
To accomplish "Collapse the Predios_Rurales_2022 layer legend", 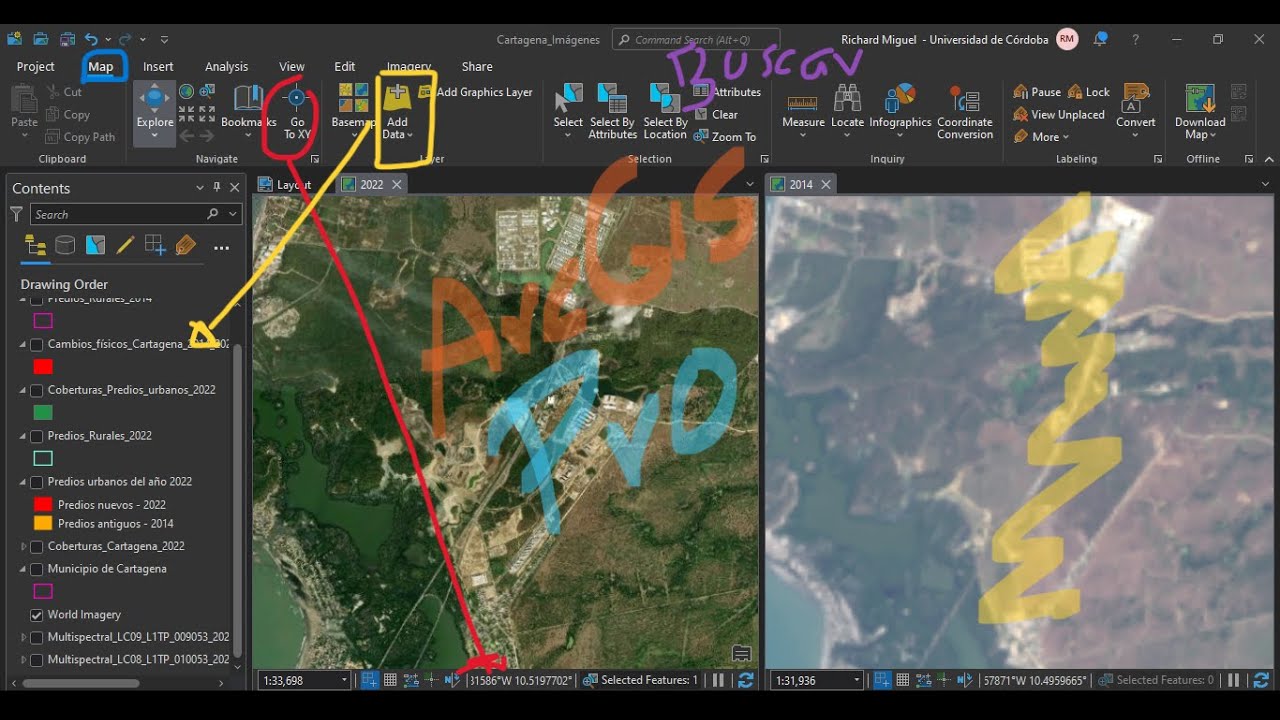I will 24,436.
